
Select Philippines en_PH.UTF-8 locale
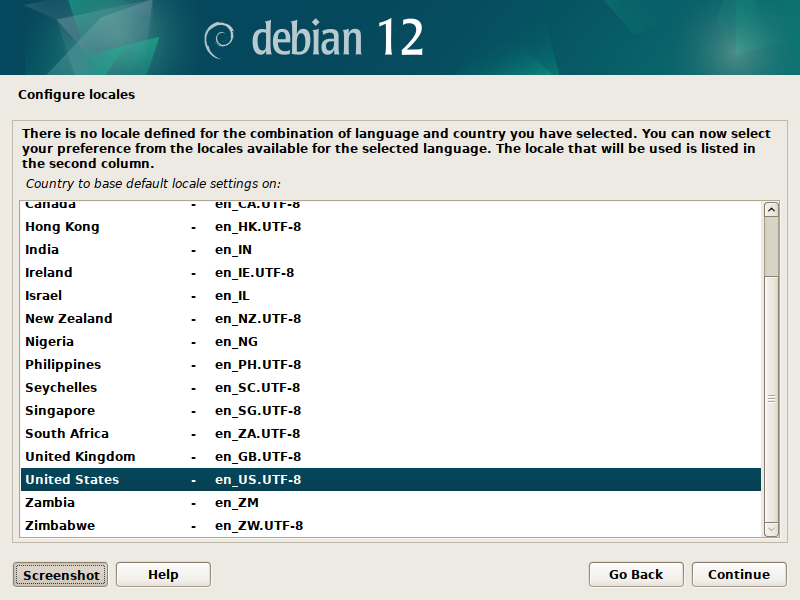[391, 364]
